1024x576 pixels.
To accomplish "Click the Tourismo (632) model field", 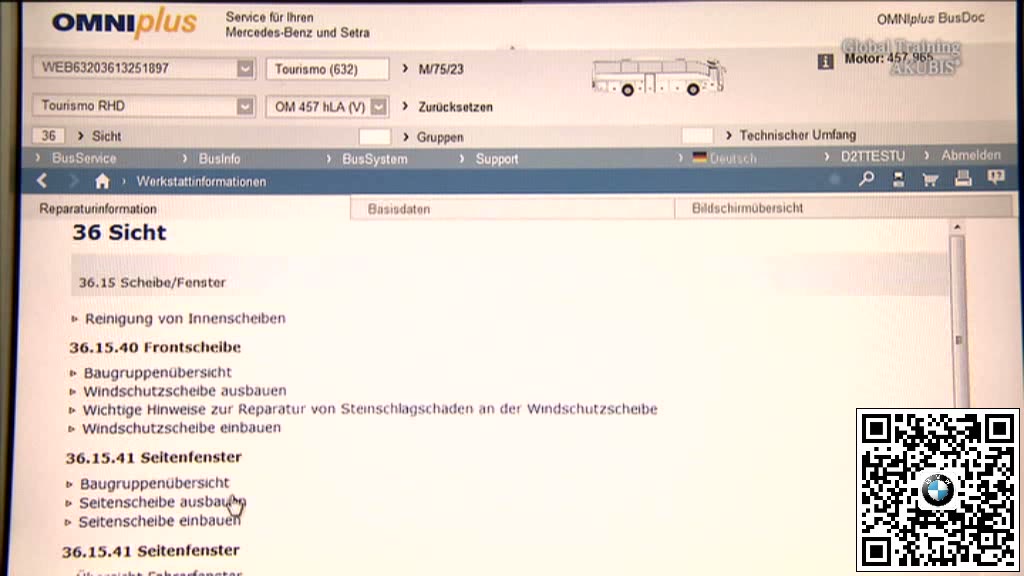I will pos(327,69).
